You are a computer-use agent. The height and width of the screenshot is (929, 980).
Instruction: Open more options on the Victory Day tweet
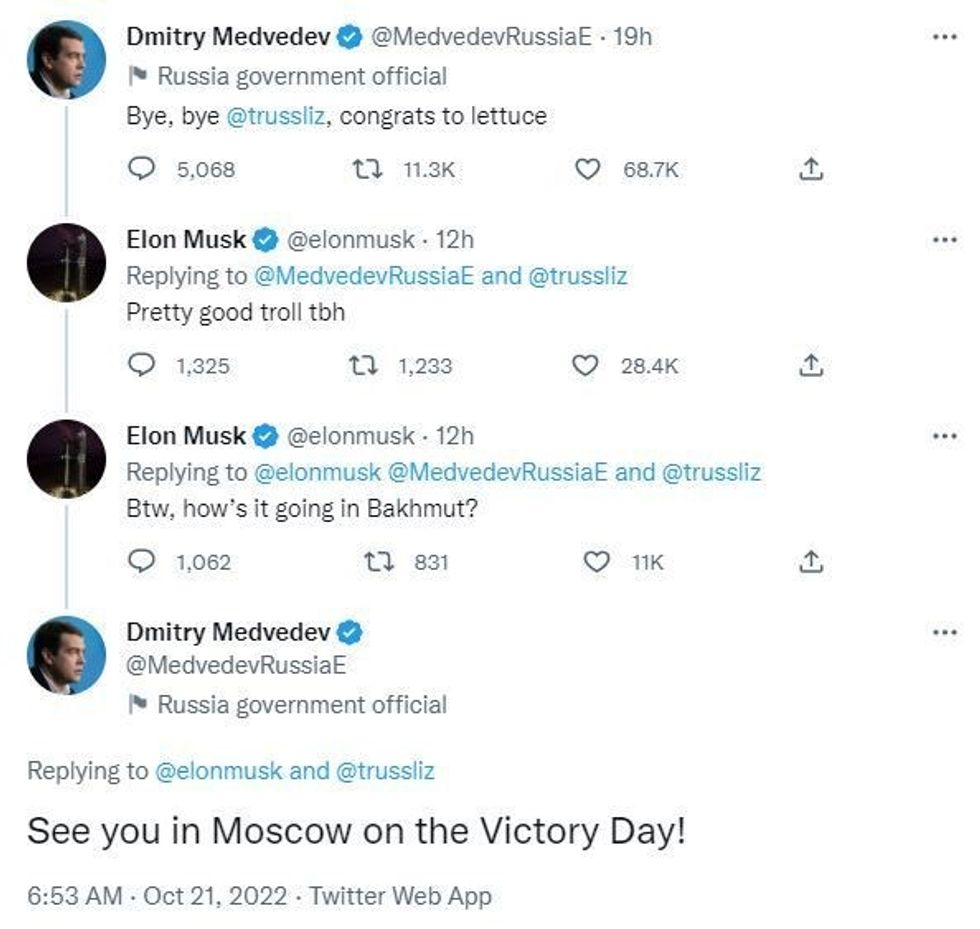pos(944,633)
